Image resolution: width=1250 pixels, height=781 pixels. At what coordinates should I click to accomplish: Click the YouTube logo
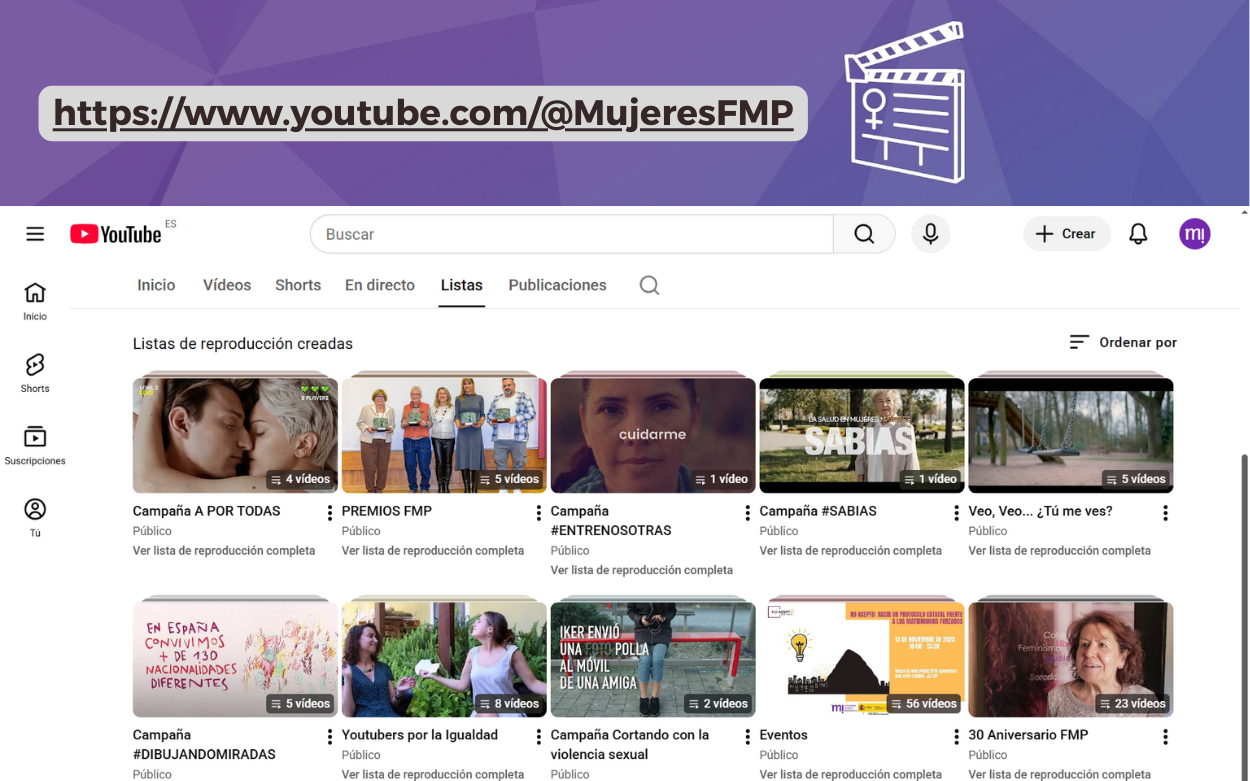(x=116, y=234)
